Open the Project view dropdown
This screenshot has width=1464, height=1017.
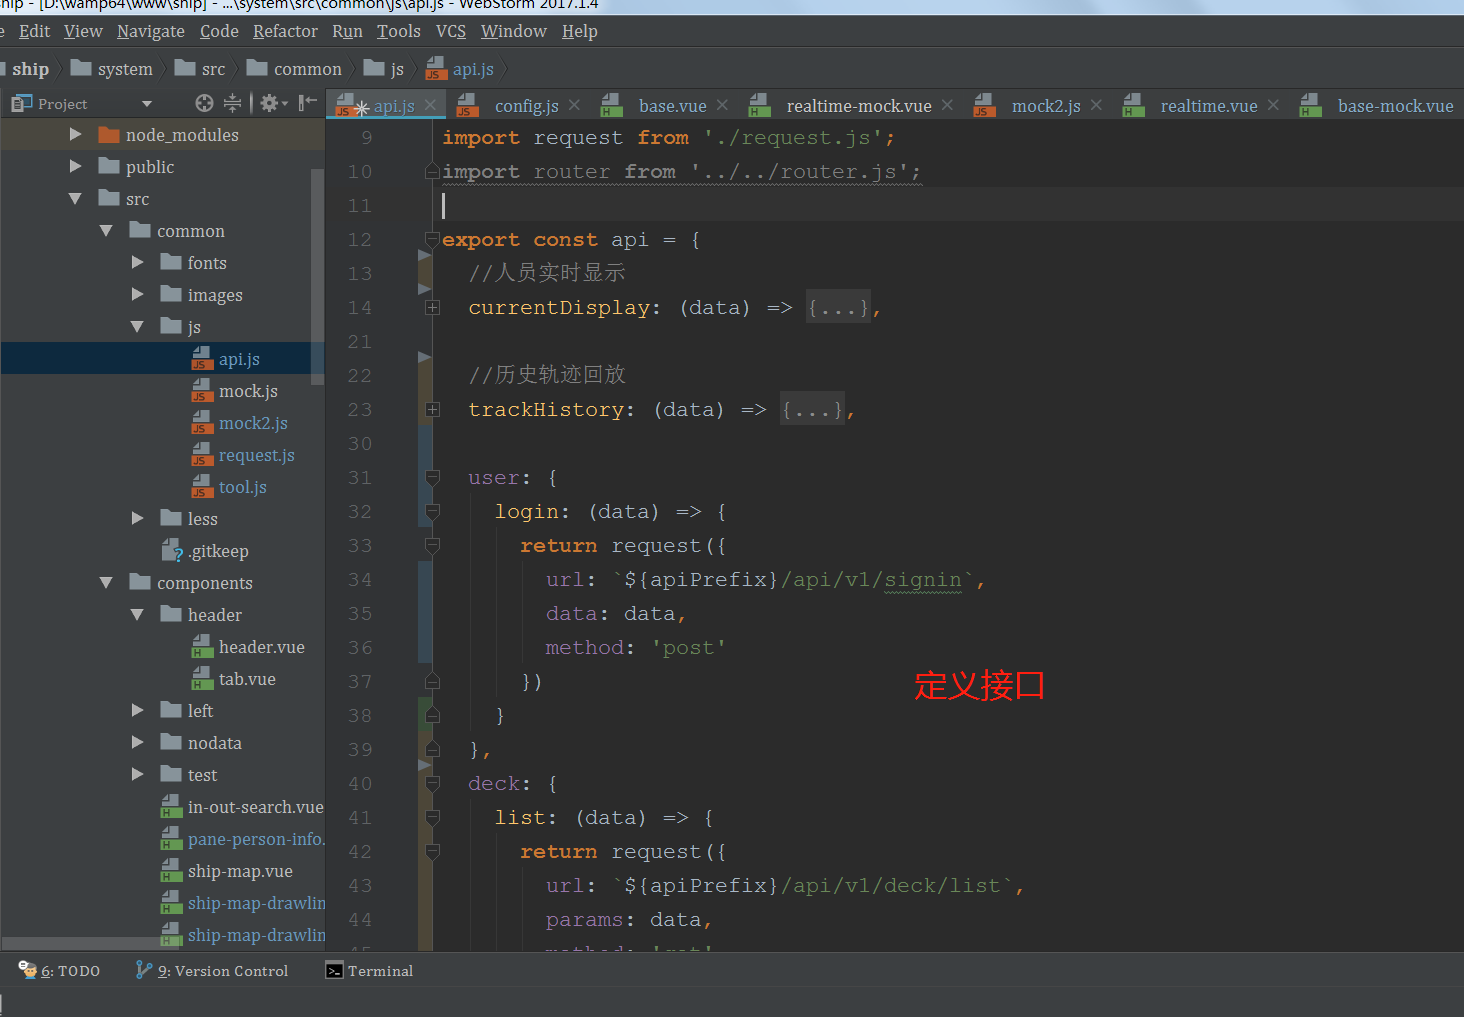pos(147,104)
